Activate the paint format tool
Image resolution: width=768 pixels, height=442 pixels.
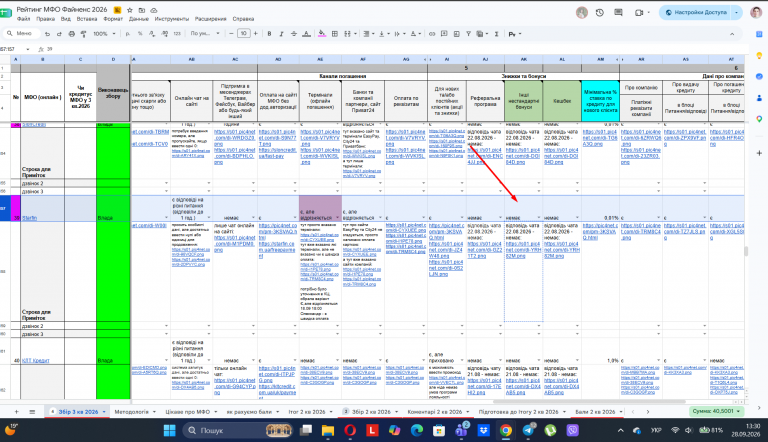point(83,34)
